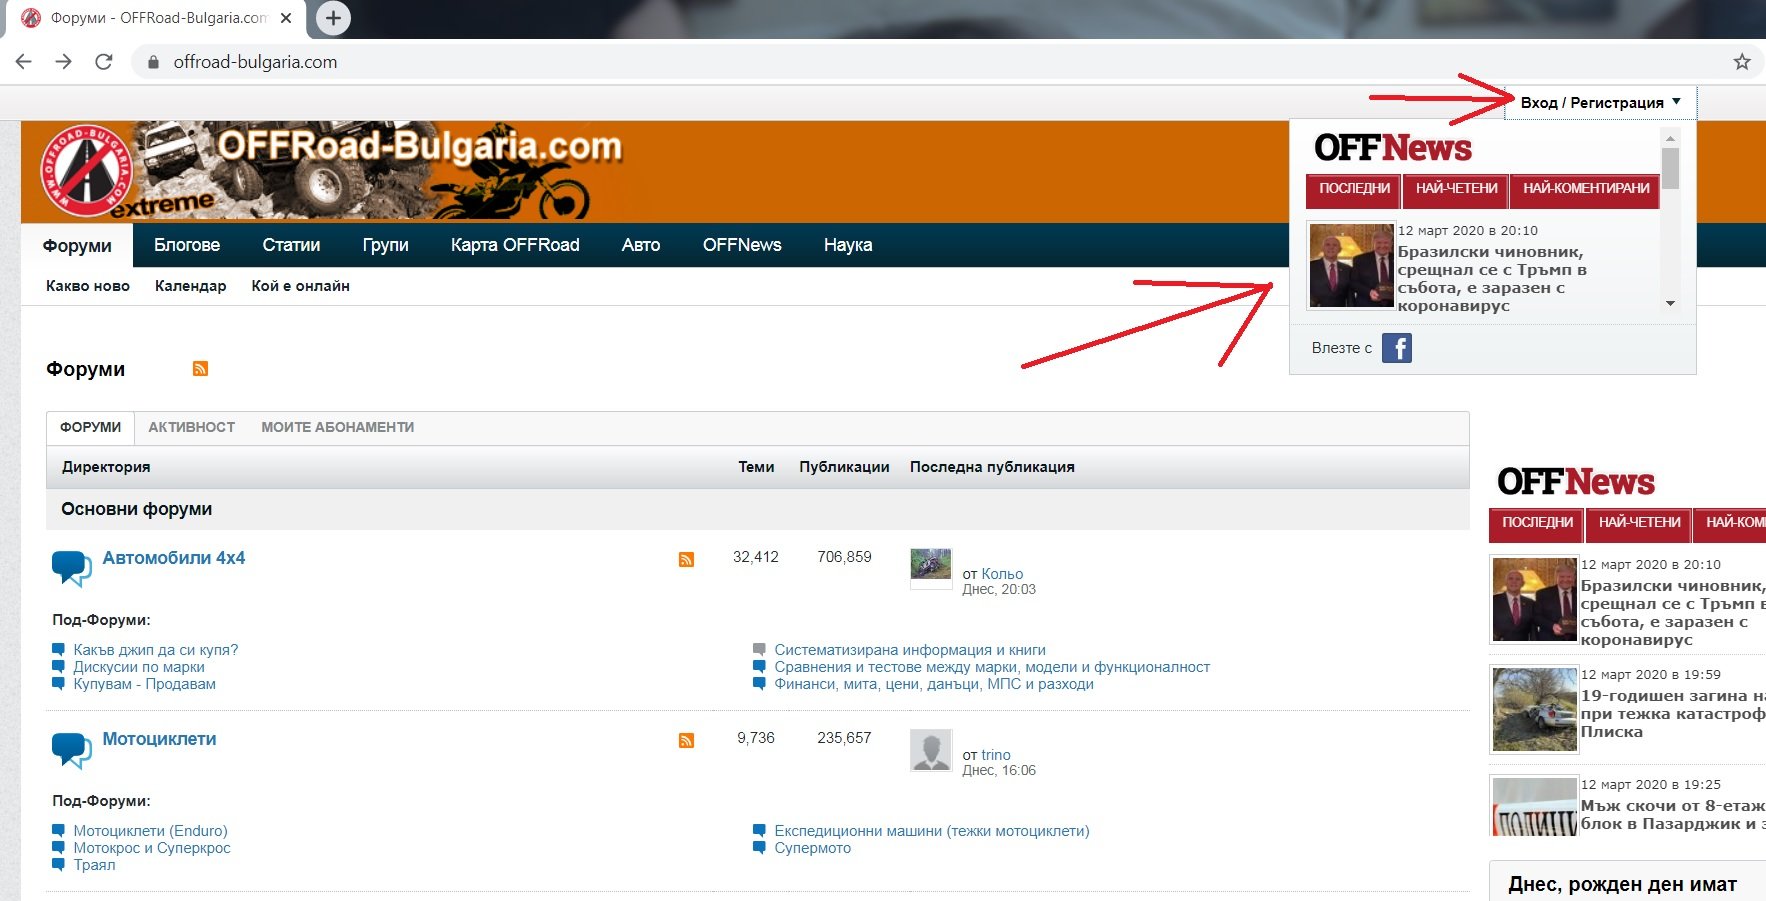
Task: Open the Блогове menu item
Action: 187,245
